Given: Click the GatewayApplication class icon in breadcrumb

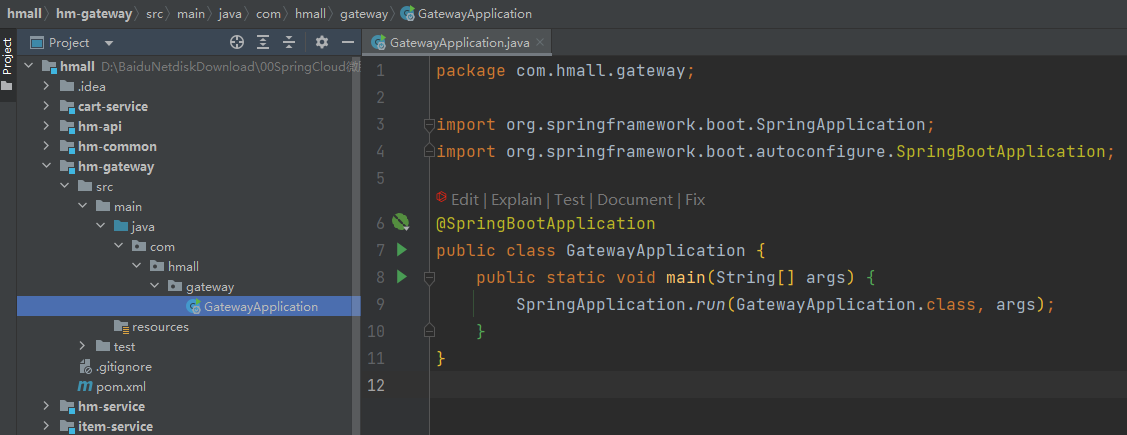Looking at the screenshot, I should [x=407, y=13].
